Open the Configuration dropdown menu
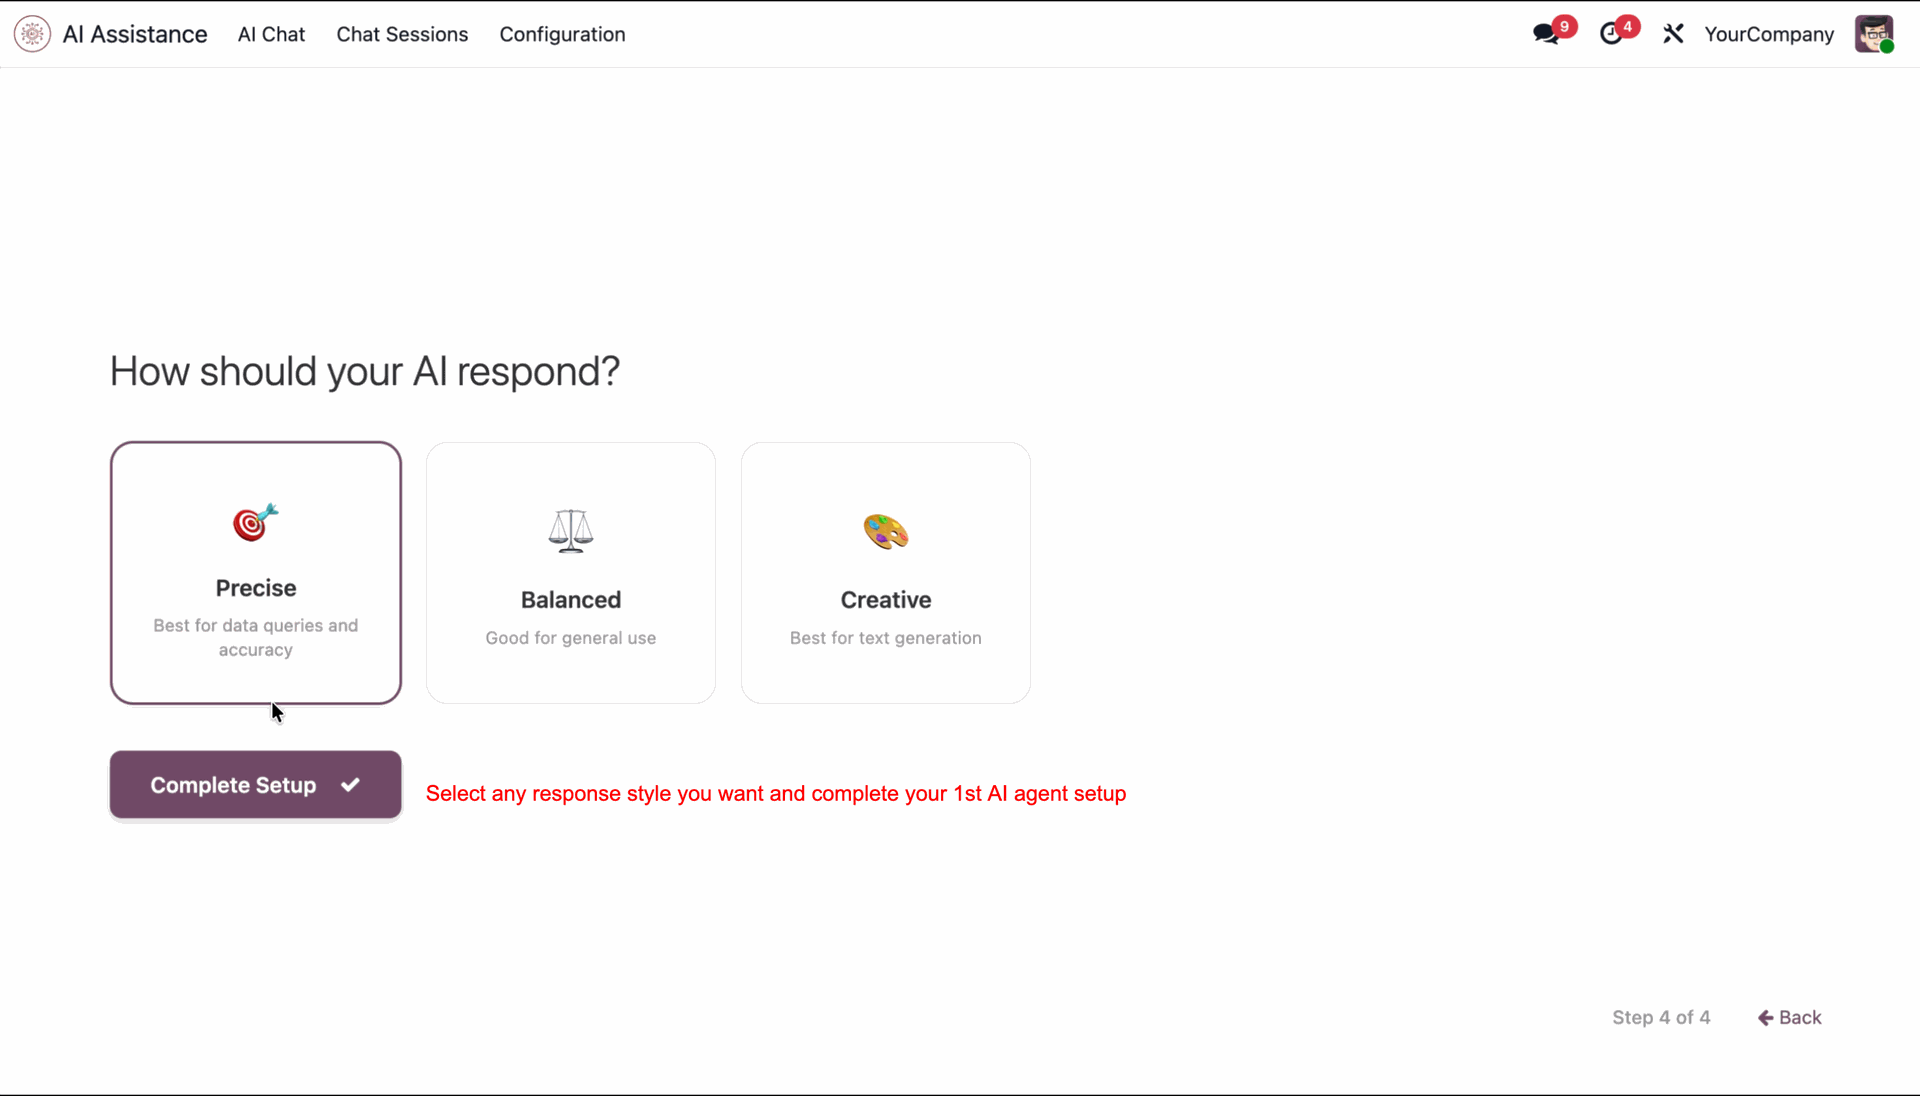Viewport: 1920px width, 1096px height. pyautogui.click(x=562, y=34)
